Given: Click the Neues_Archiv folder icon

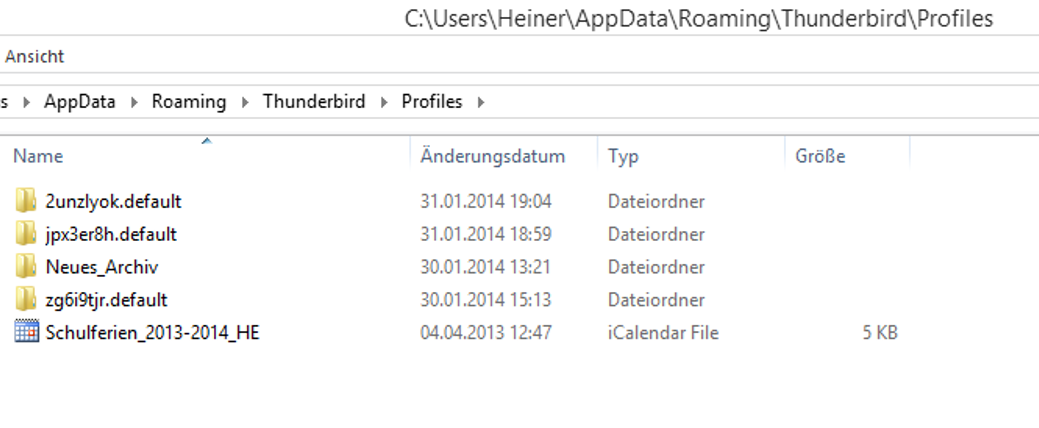Looking at the screenshot, I should (x=26, y=267).
